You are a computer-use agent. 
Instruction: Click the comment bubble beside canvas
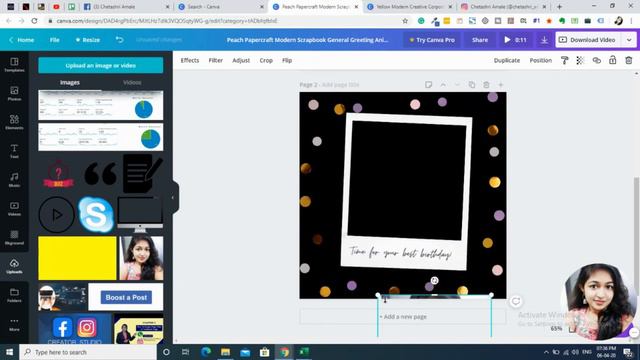pos(516,302)
